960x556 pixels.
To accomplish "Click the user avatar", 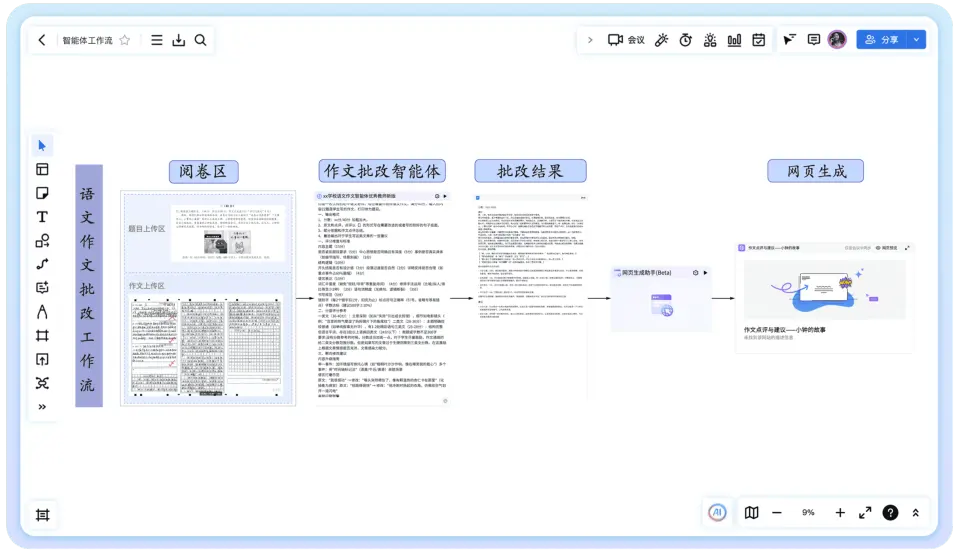I will [837, 40].
